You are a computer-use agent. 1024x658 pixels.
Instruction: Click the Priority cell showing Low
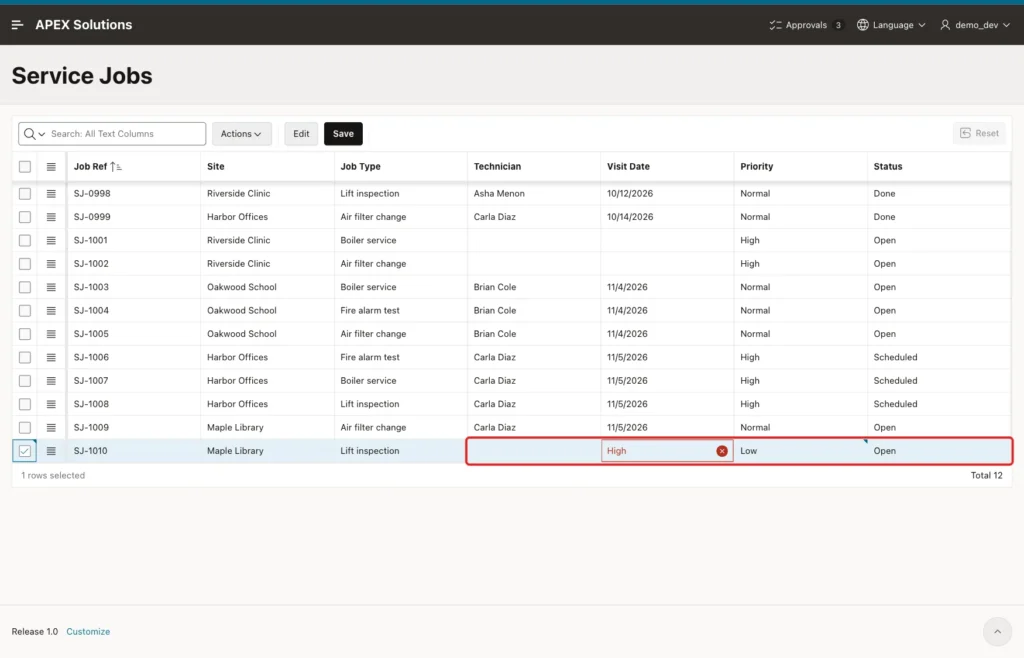801,451
